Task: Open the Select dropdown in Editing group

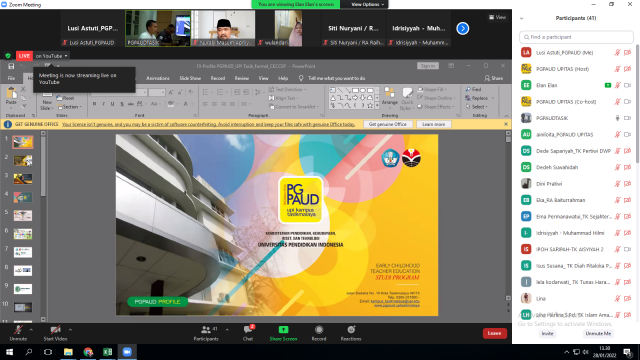Action: (x=477, y=107)
